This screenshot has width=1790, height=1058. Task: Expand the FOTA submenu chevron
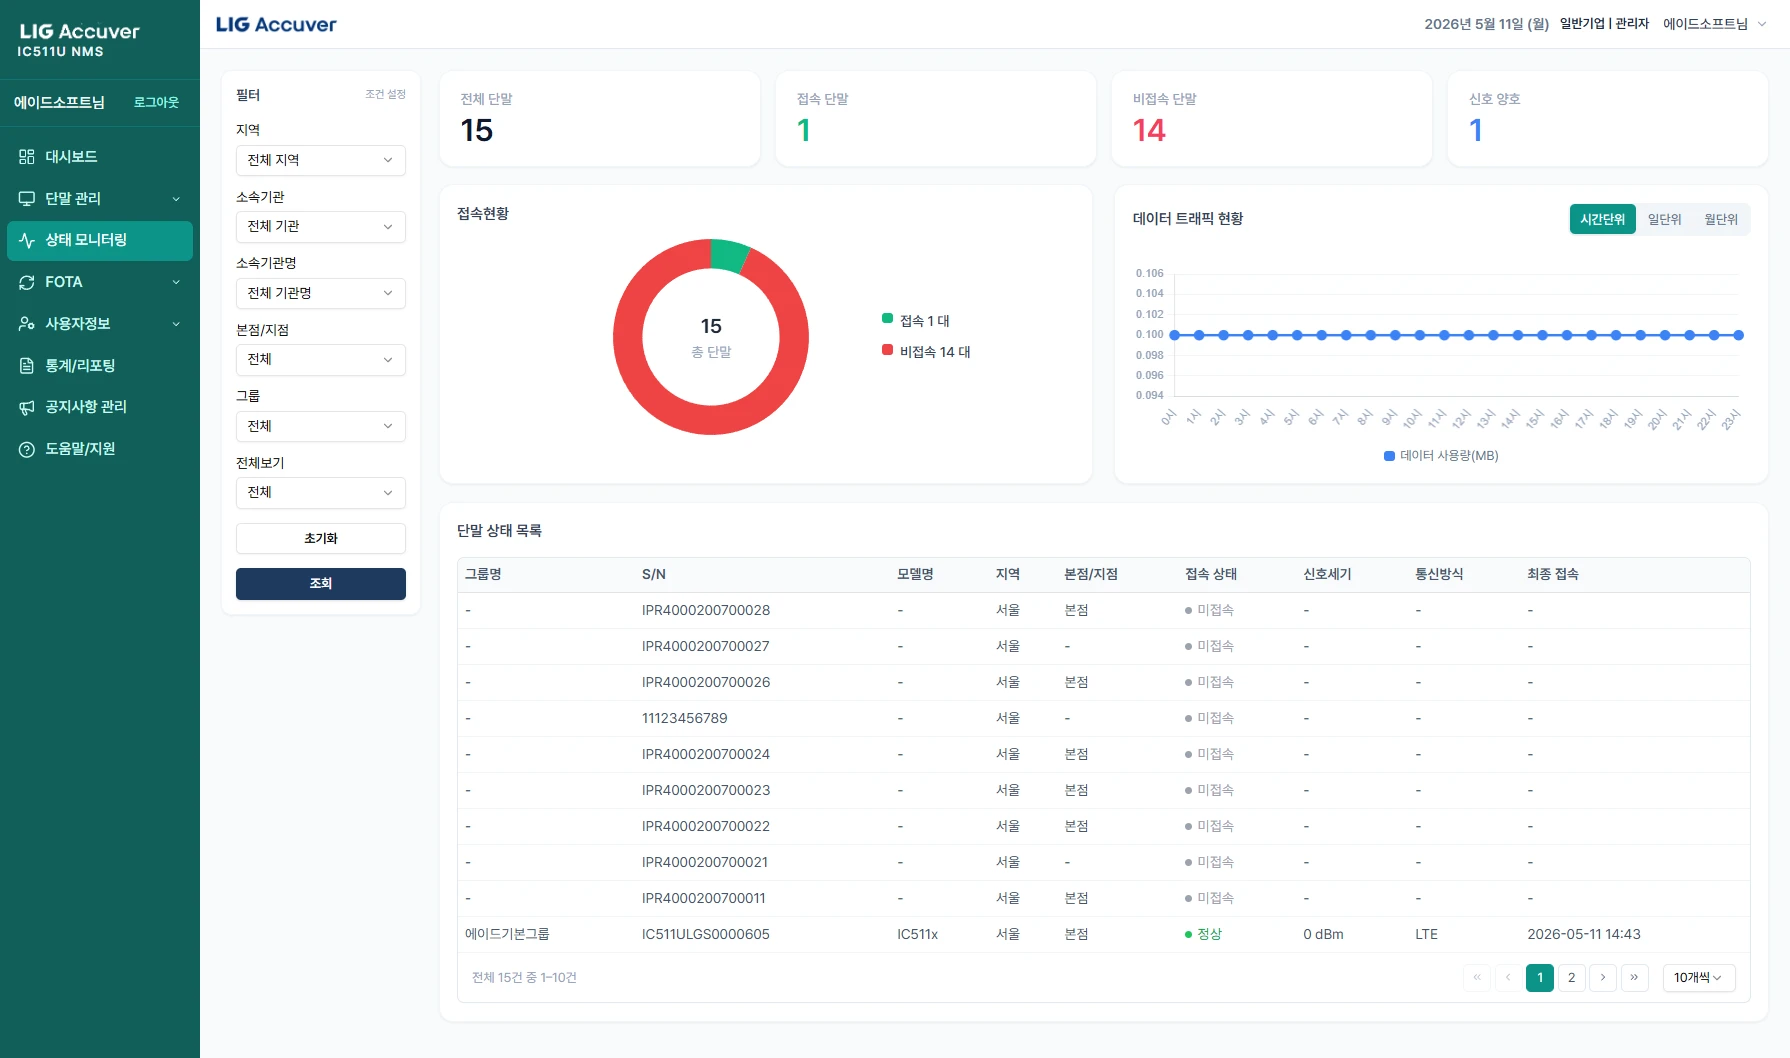(176, 282)
